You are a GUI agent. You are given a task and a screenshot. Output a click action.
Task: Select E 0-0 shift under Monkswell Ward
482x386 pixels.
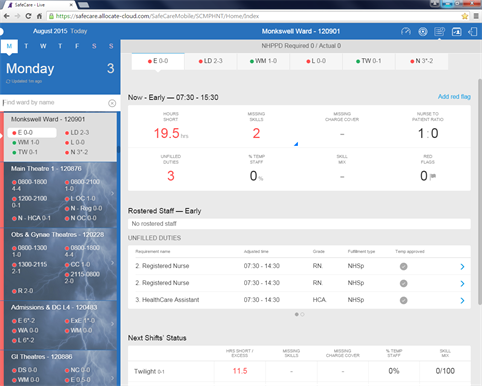click(32, 133)
